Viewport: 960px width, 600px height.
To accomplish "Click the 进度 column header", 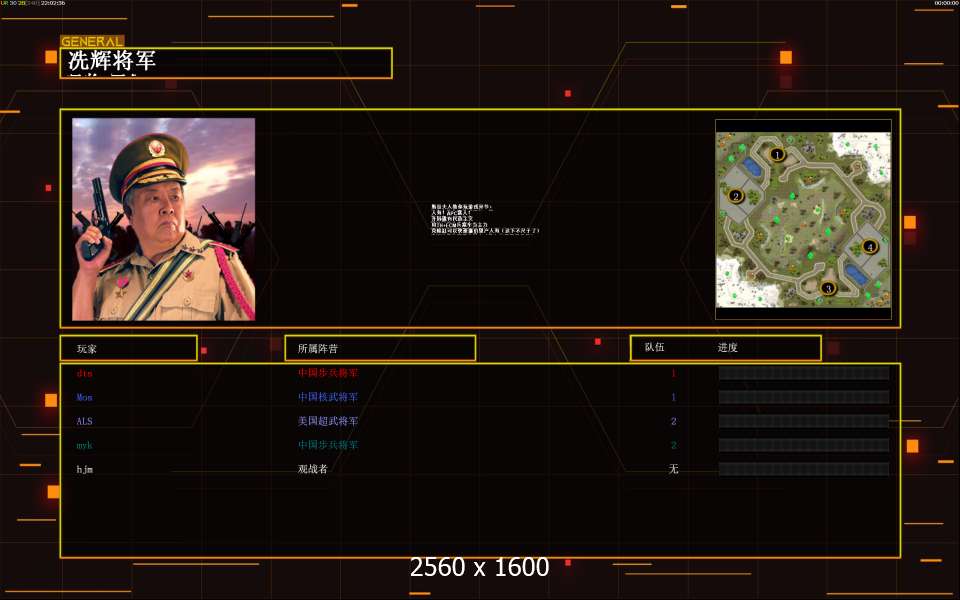I will [727, 347].
